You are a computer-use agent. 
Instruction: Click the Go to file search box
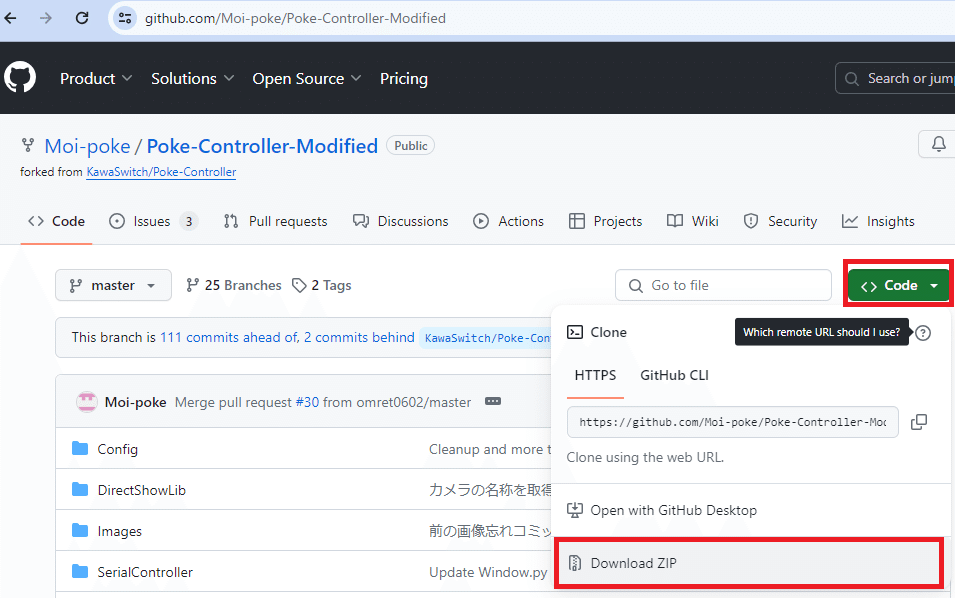723,285
